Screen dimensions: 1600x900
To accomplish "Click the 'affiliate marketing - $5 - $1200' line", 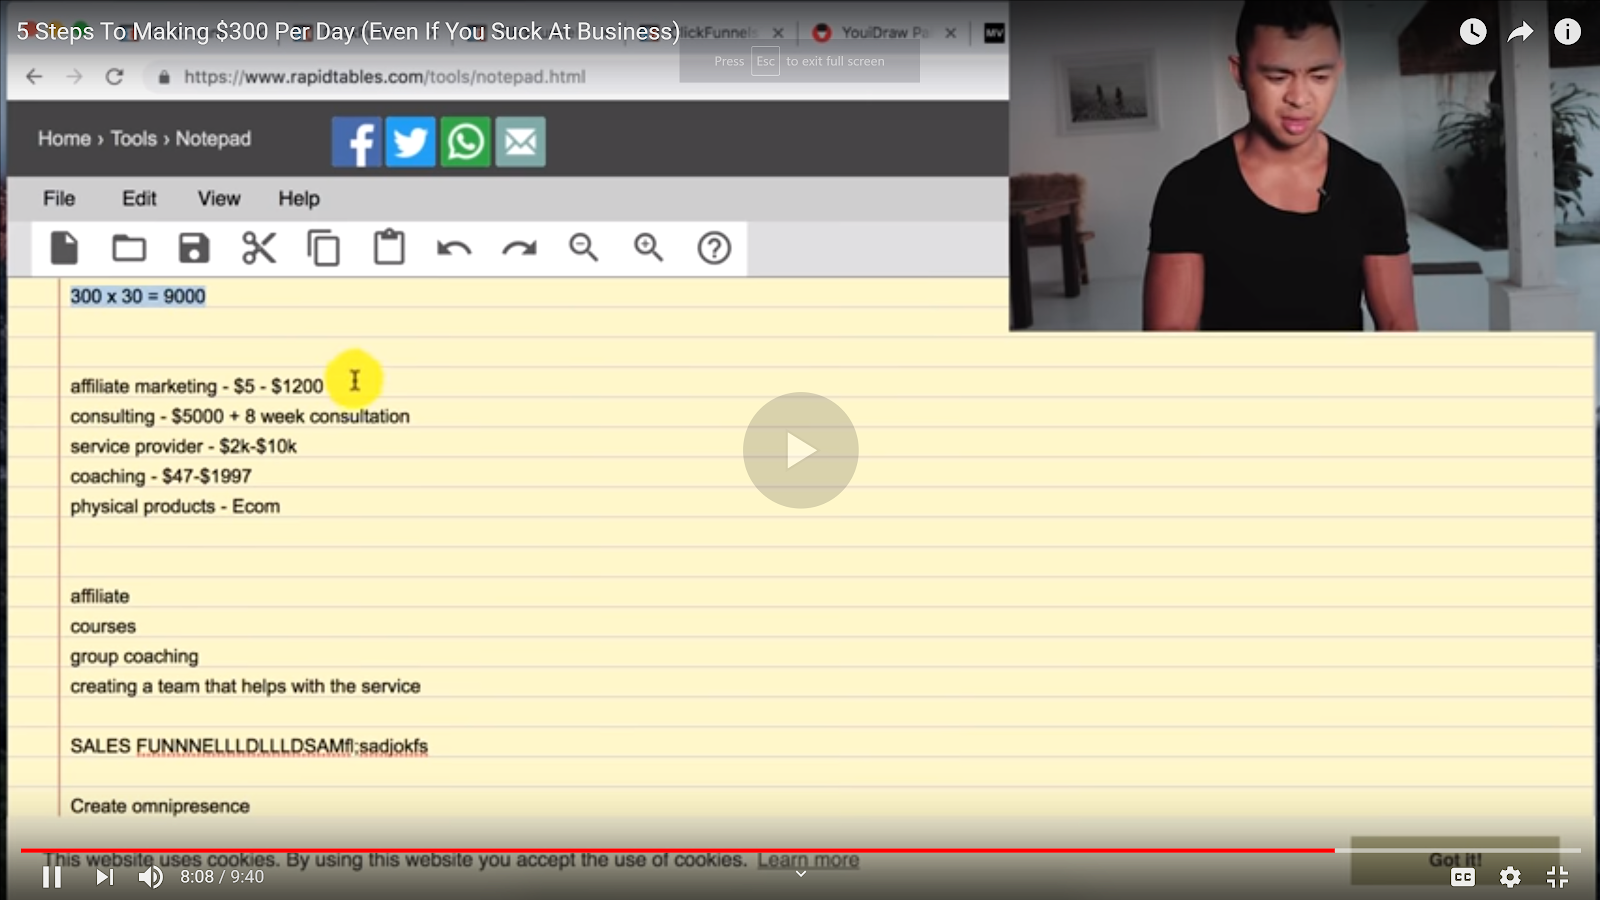I will (197, 386).
